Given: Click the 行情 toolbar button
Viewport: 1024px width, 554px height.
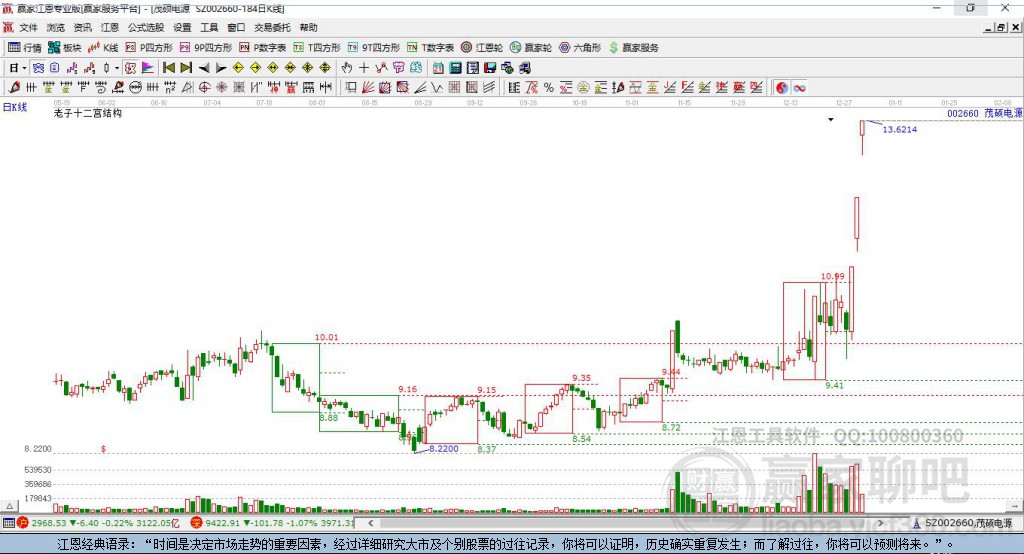Looking at the screenshot, I should coord(25,48).
